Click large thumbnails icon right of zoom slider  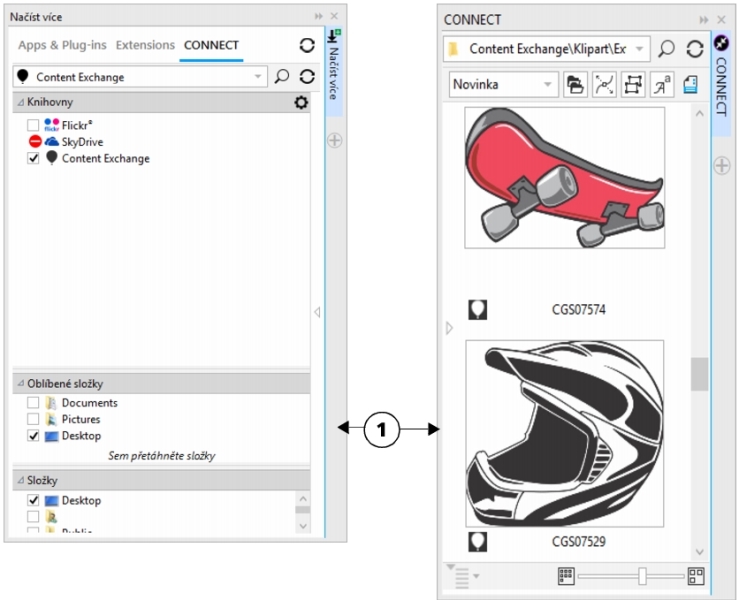[x=696, y=576]
